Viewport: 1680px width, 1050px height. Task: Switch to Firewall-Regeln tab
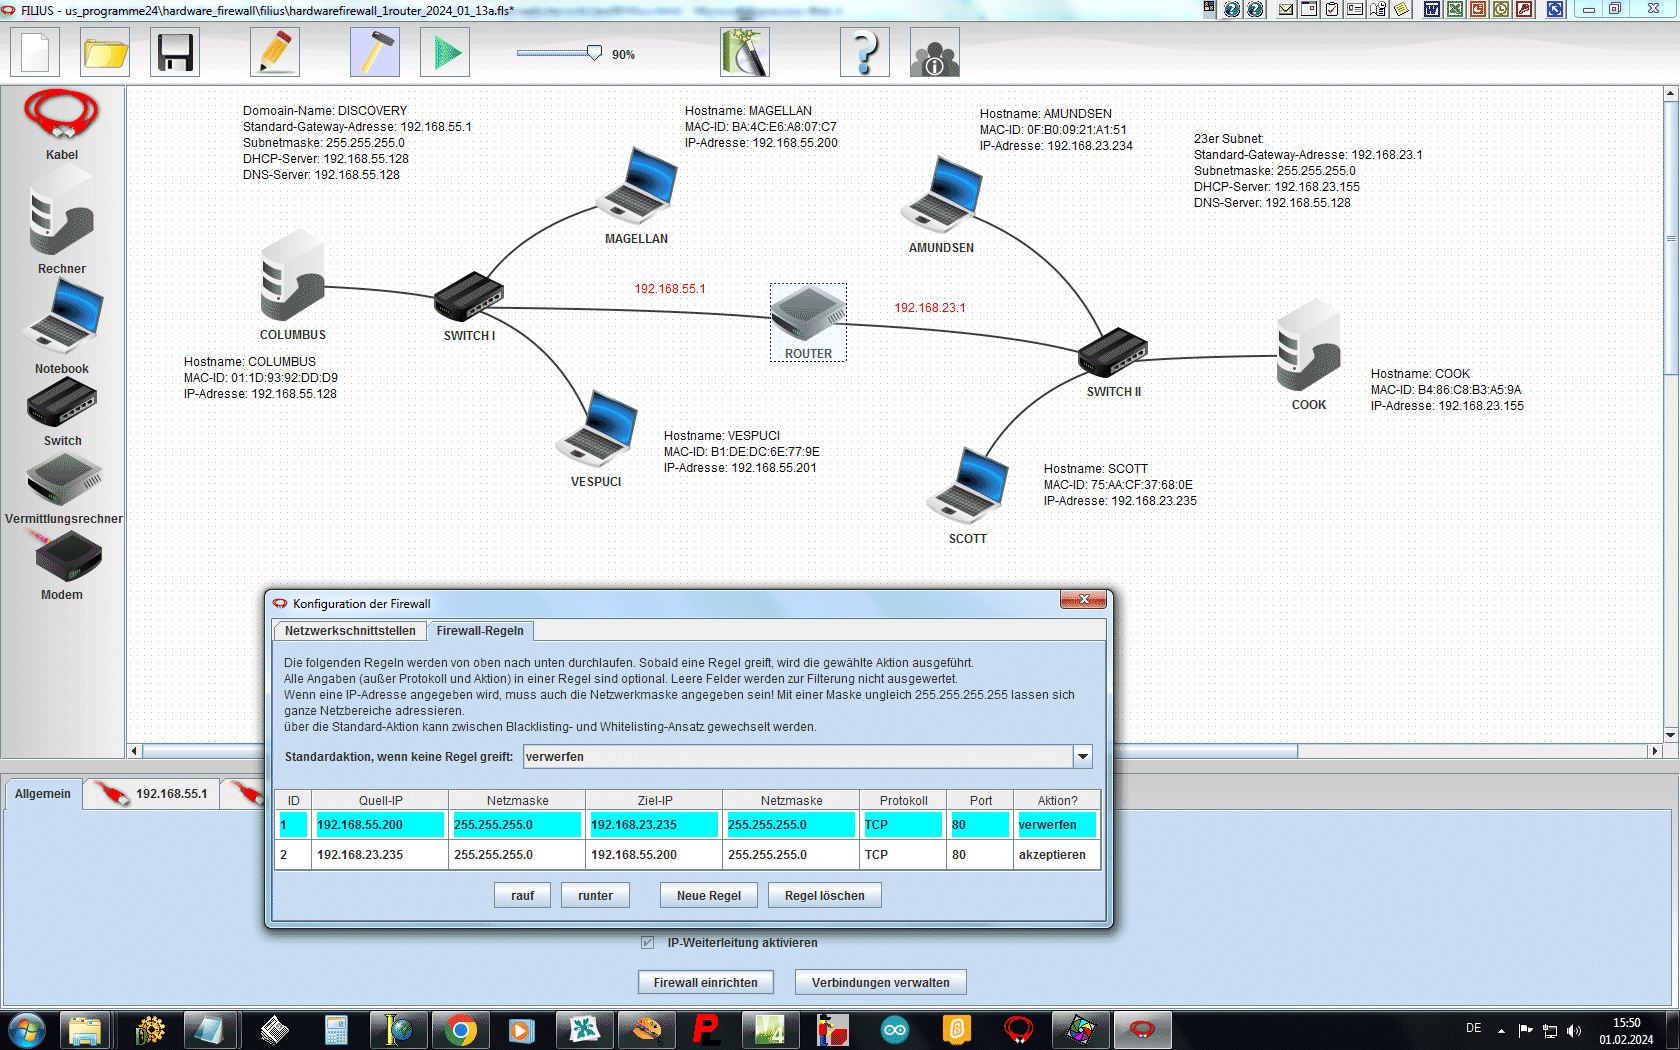(x=480, y=631)
